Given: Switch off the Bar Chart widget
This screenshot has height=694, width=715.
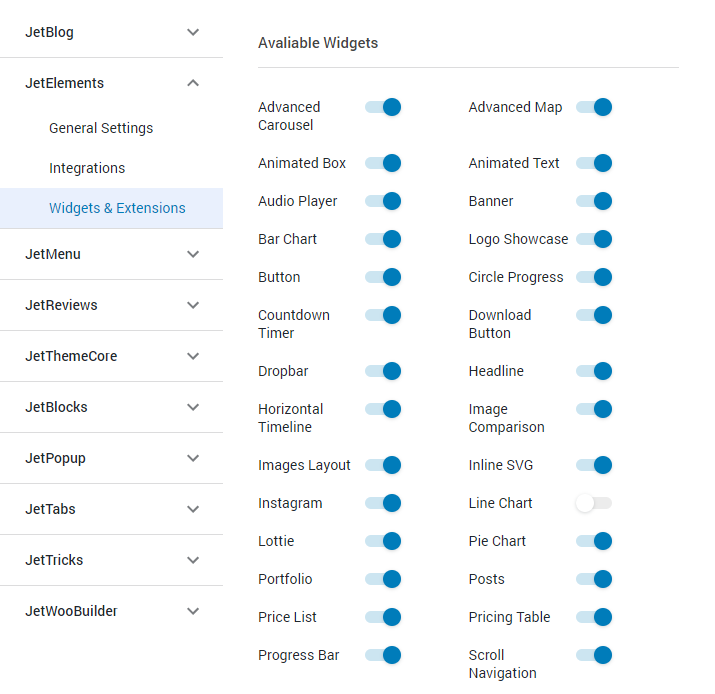Looking at the screenshot, I should tap(383, 239).
